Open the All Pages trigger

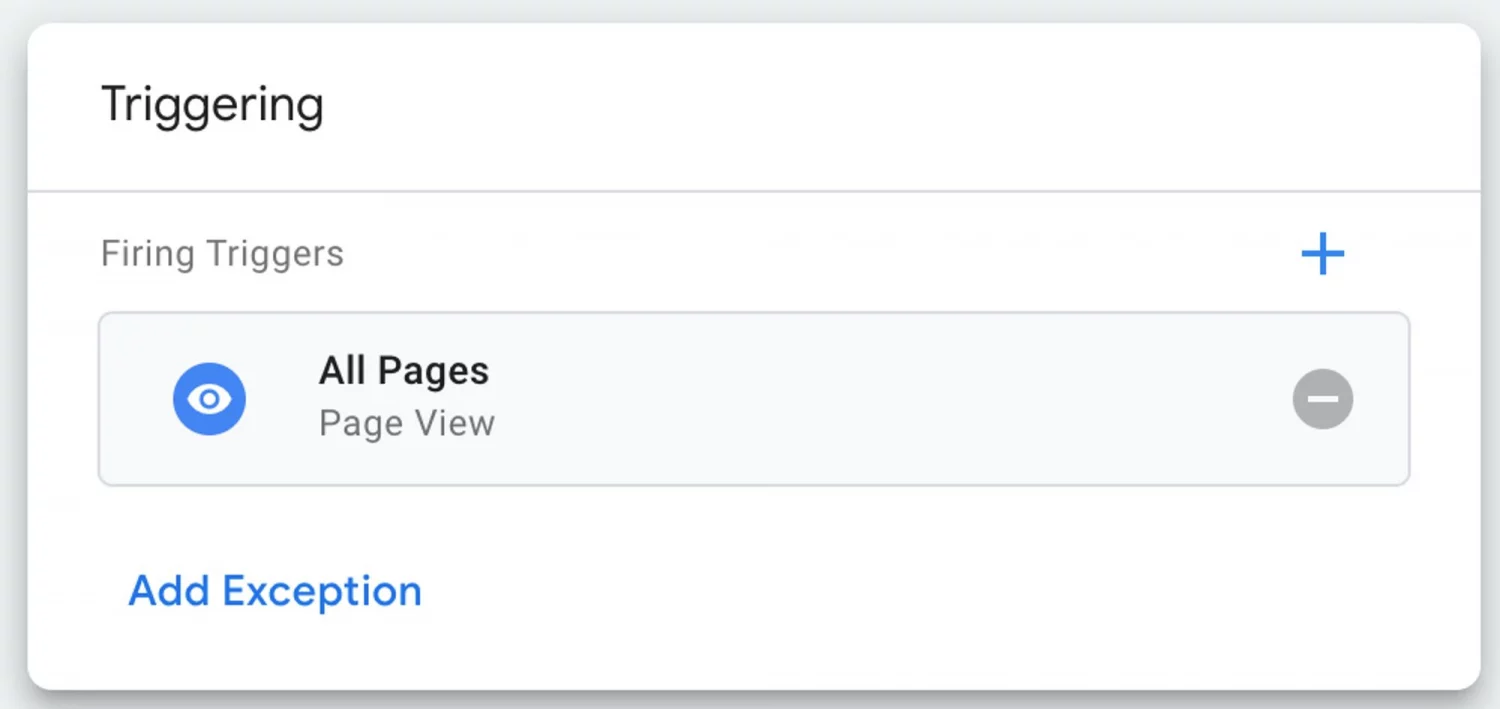(x=403, y=370)
